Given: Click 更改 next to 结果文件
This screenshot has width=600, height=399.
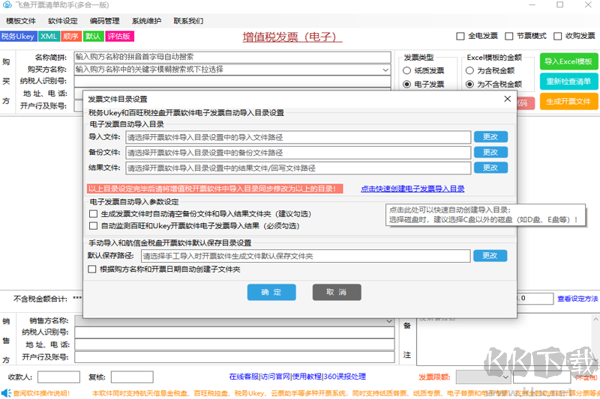Looking at the screenshot, I should click(x=491, y=168).
